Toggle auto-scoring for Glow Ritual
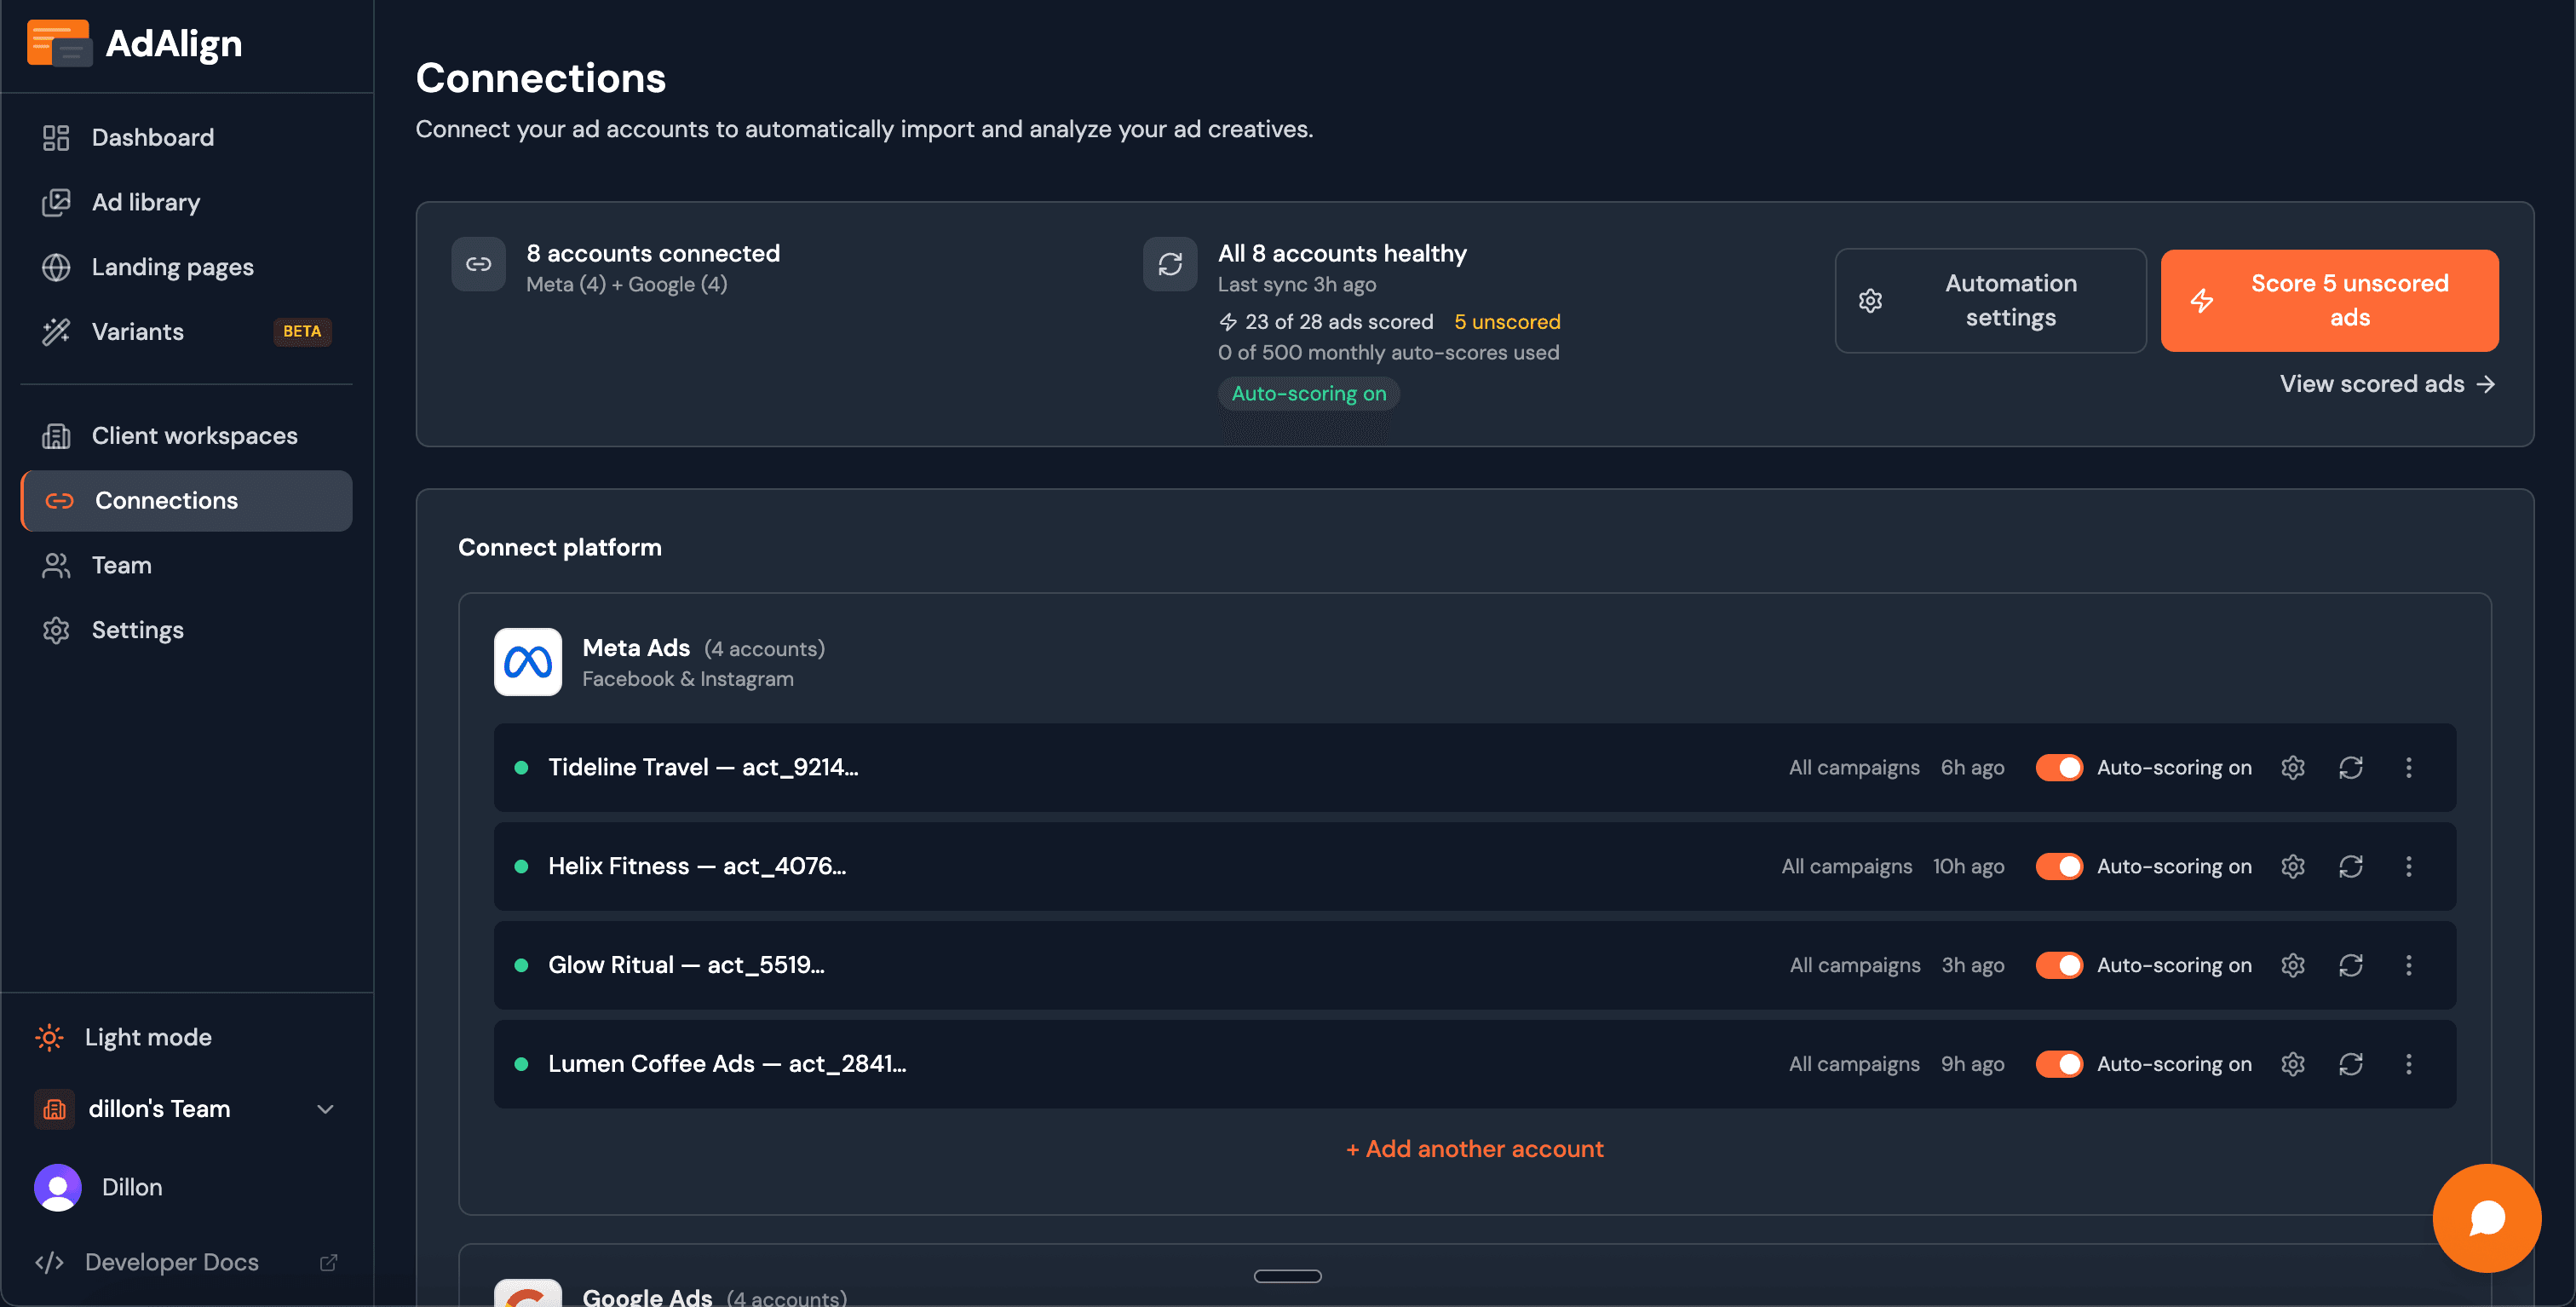Viewport: 2576px width, 1307px height. pyautogui.click(x=2059, y=965)
